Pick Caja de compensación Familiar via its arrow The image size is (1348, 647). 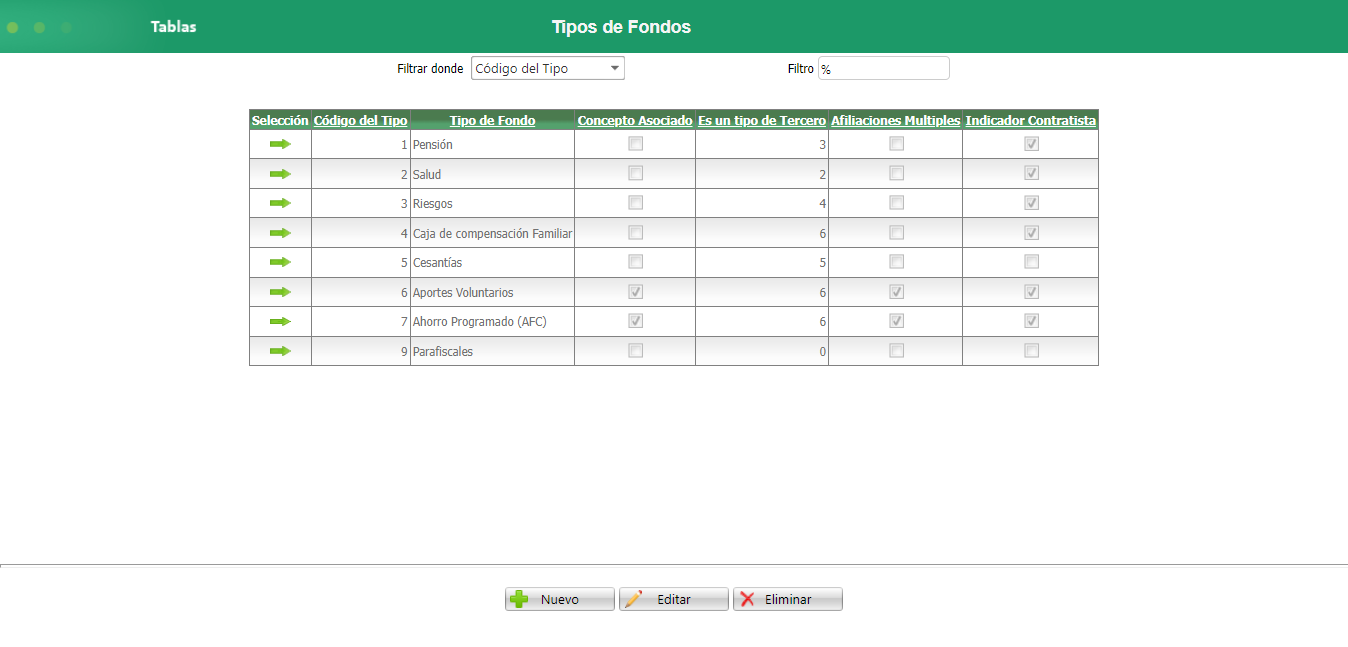(x=279, y=232)
